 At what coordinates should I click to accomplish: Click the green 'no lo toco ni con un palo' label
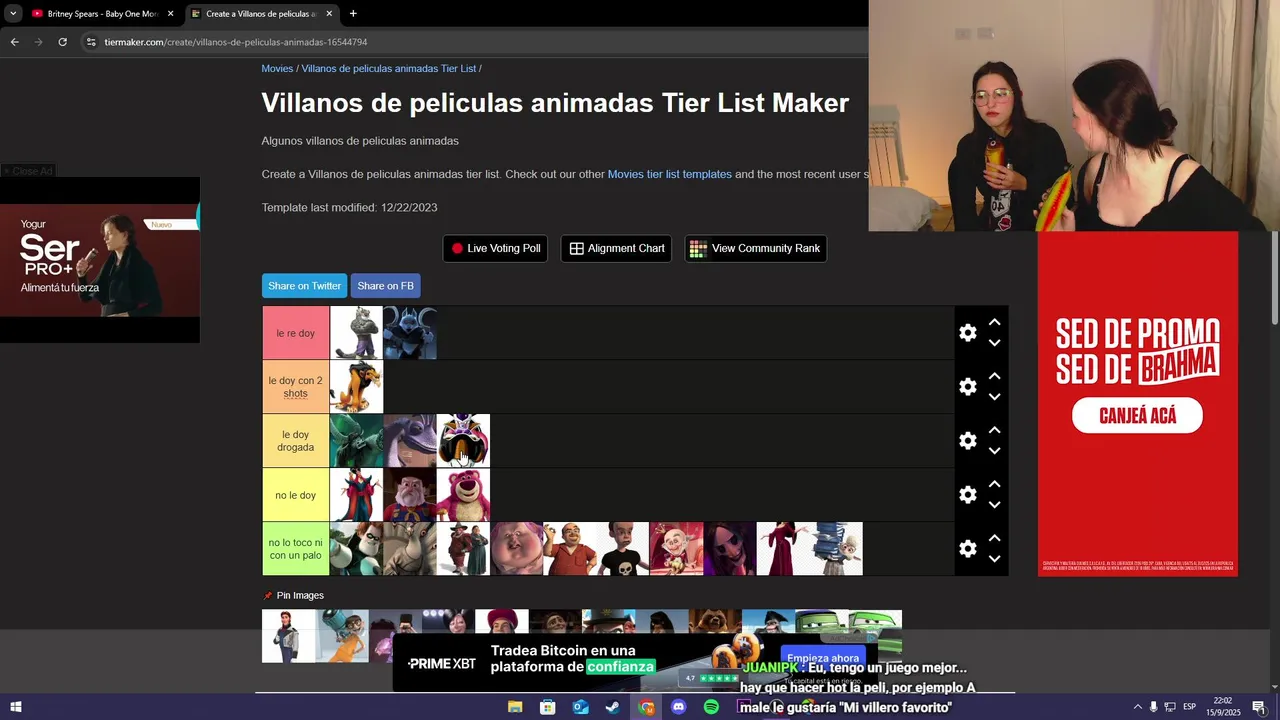[296, 549]
